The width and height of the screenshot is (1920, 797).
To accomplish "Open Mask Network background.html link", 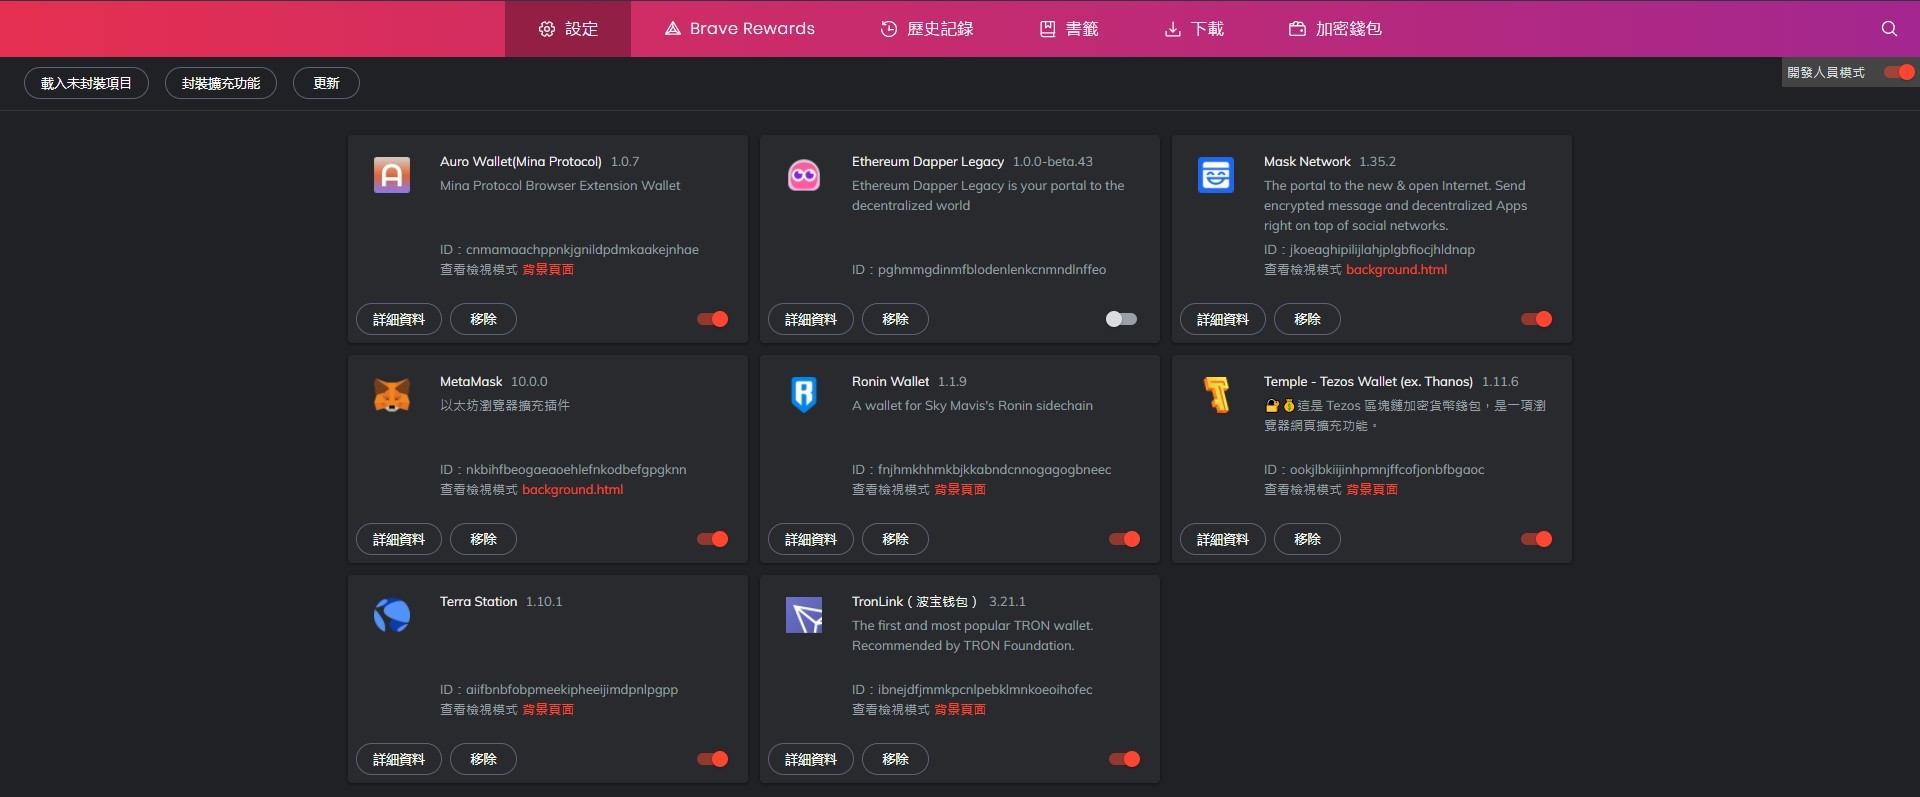I will [x=1396, y=269].
